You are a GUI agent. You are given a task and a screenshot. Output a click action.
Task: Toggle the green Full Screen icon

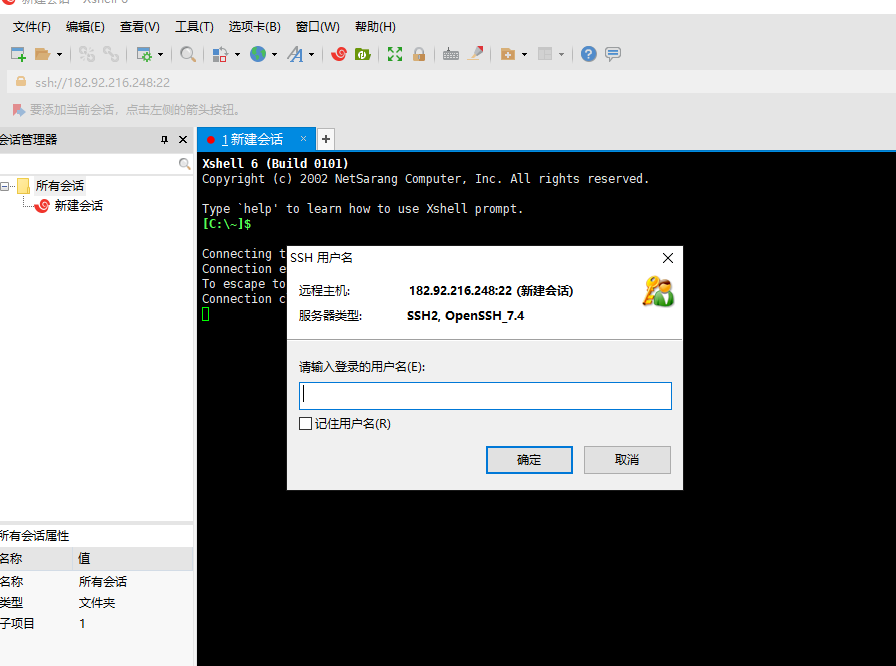coord(395,54)
